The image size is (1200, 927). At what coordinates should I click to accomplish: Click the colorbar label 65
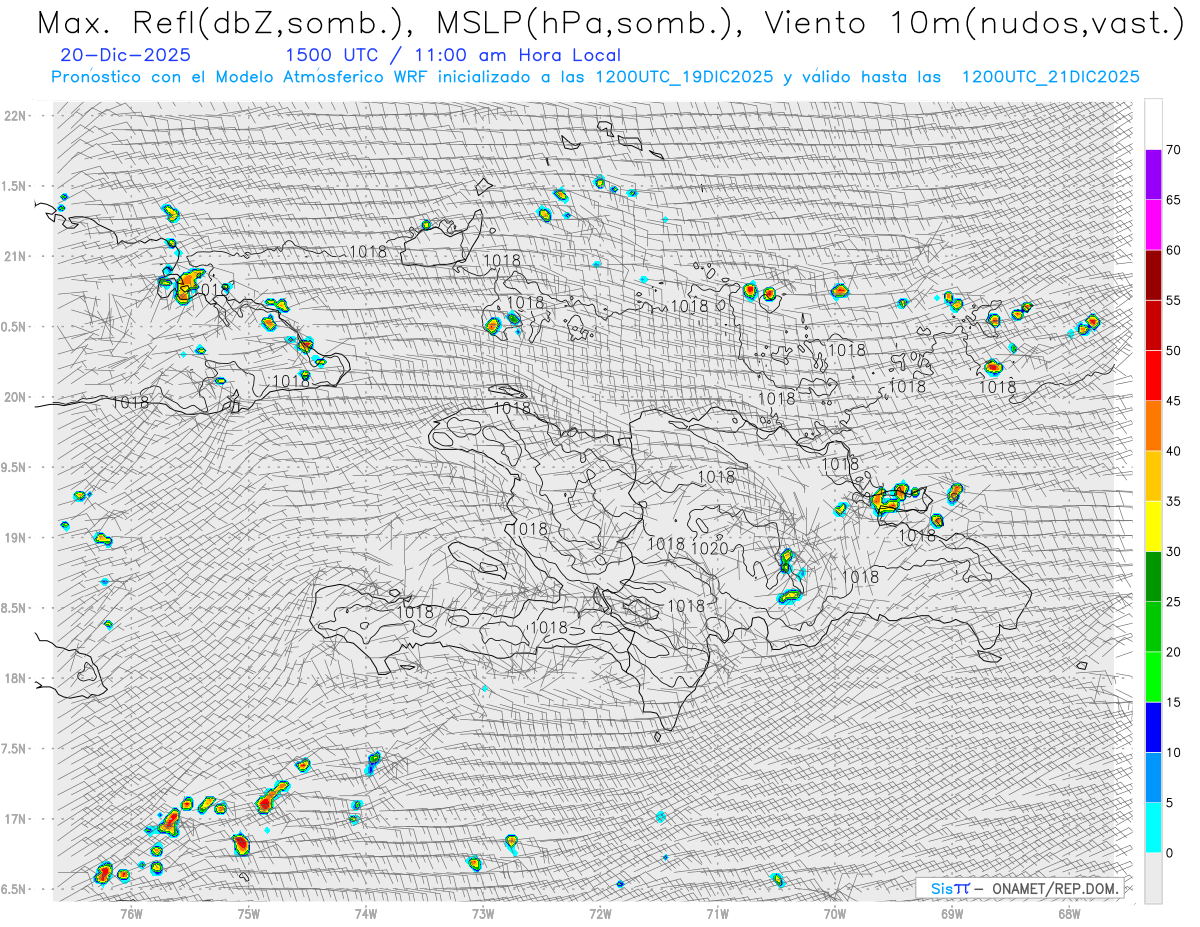coord(1173,200)
